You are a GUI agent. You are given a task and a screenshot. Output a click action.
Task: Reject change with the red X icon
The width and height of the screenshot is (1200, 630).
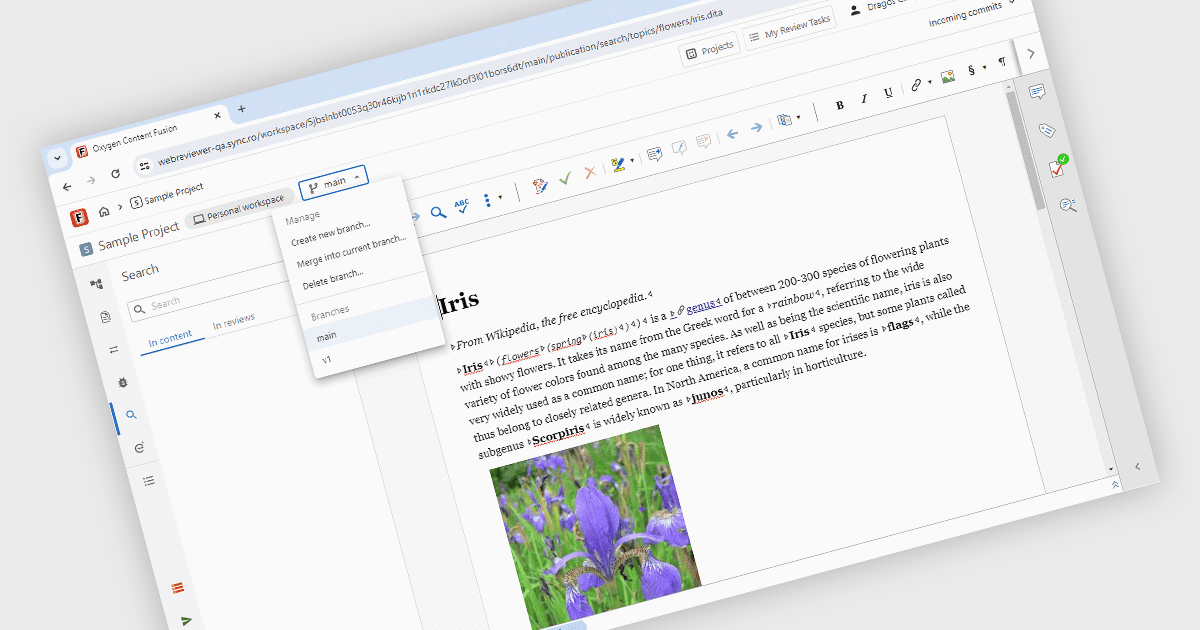(590, 172)
